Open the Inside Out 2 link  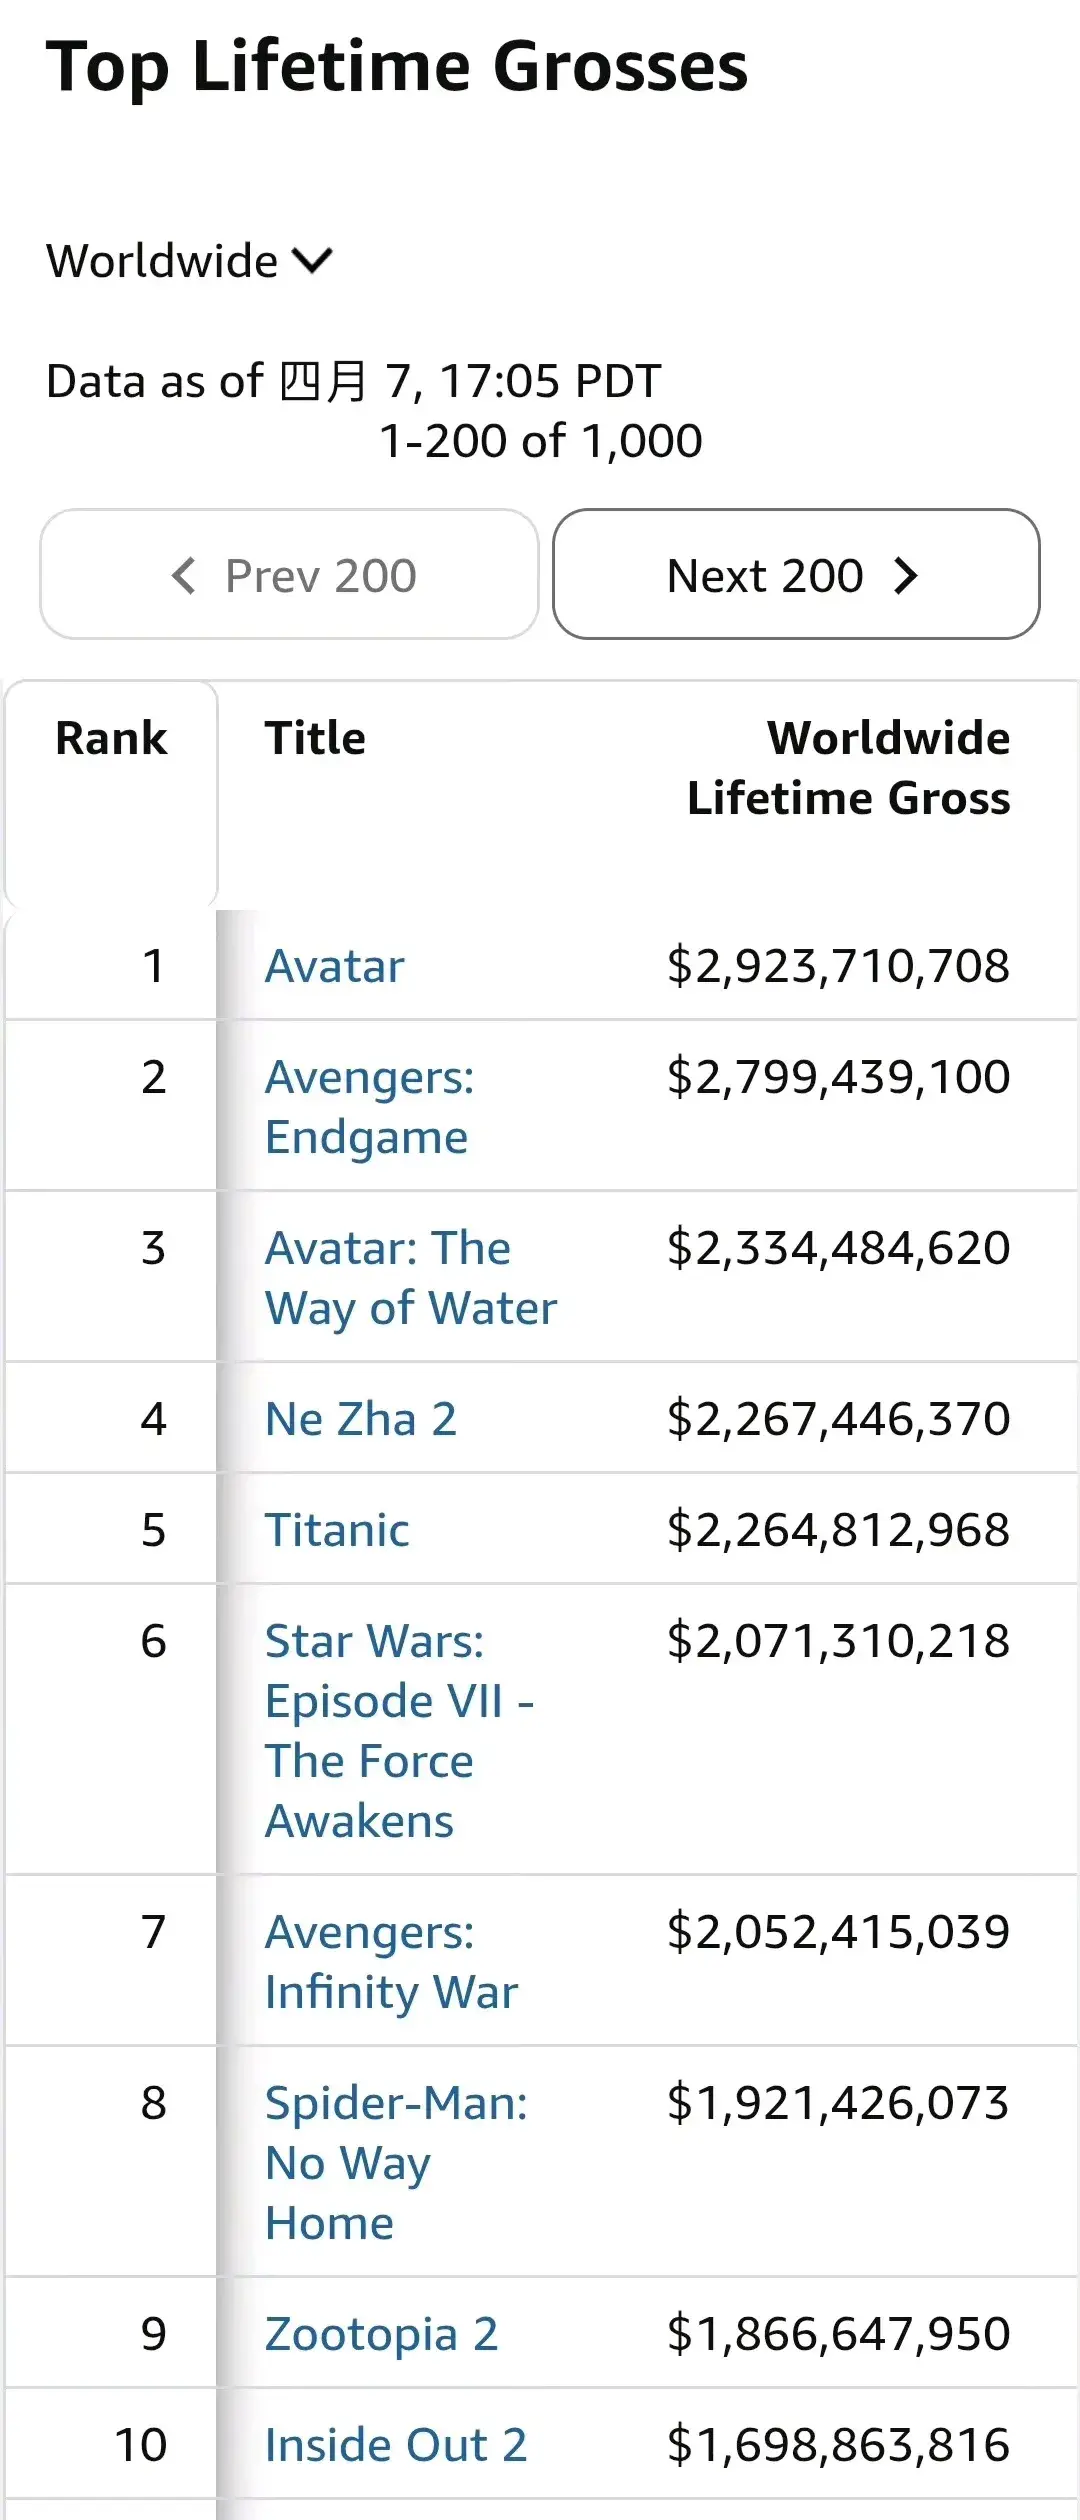tap(396, 2445)
